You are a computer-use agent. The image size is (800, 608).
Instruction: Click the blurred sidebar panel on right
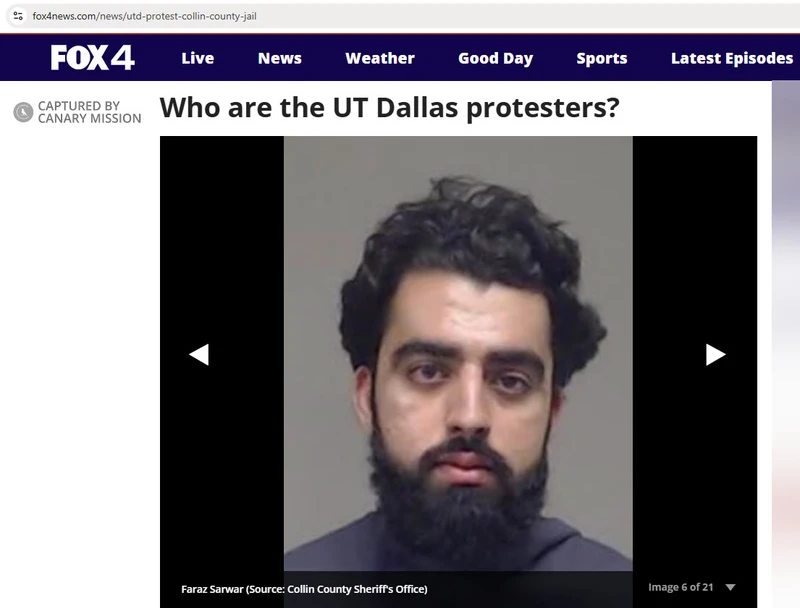click(x=786, y=344)
